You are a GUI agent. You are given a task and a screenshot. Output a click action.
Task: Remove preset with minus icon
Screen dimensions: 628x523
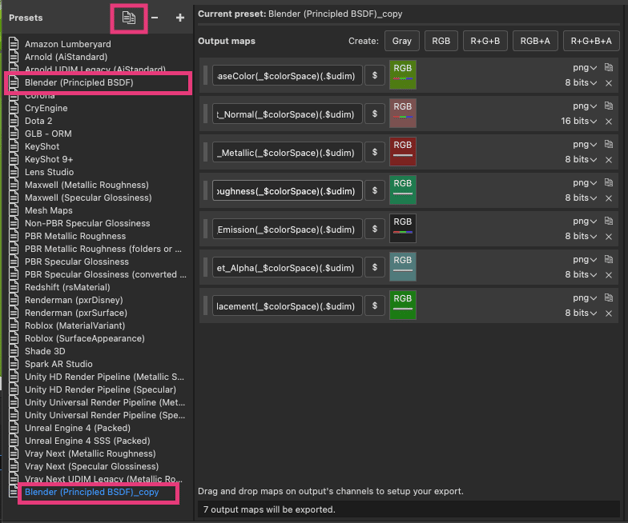155,18
